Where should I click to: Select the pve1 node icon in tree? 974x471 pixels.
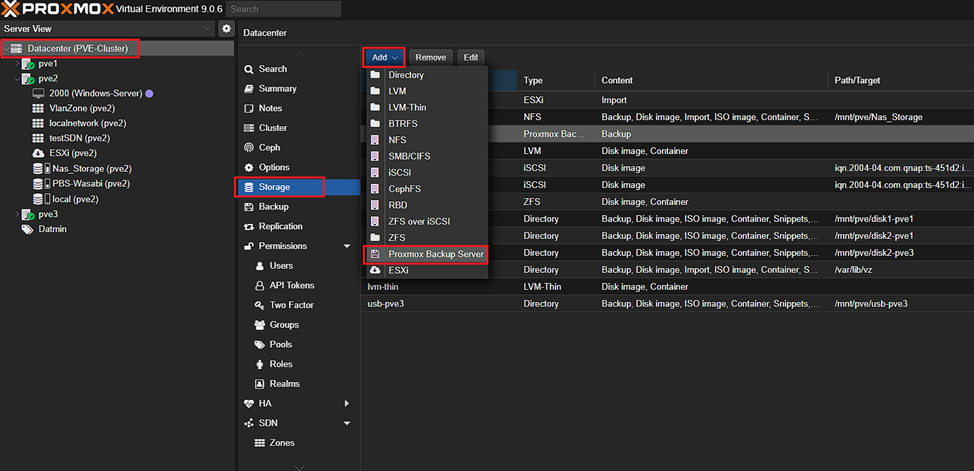click(28, 63)
